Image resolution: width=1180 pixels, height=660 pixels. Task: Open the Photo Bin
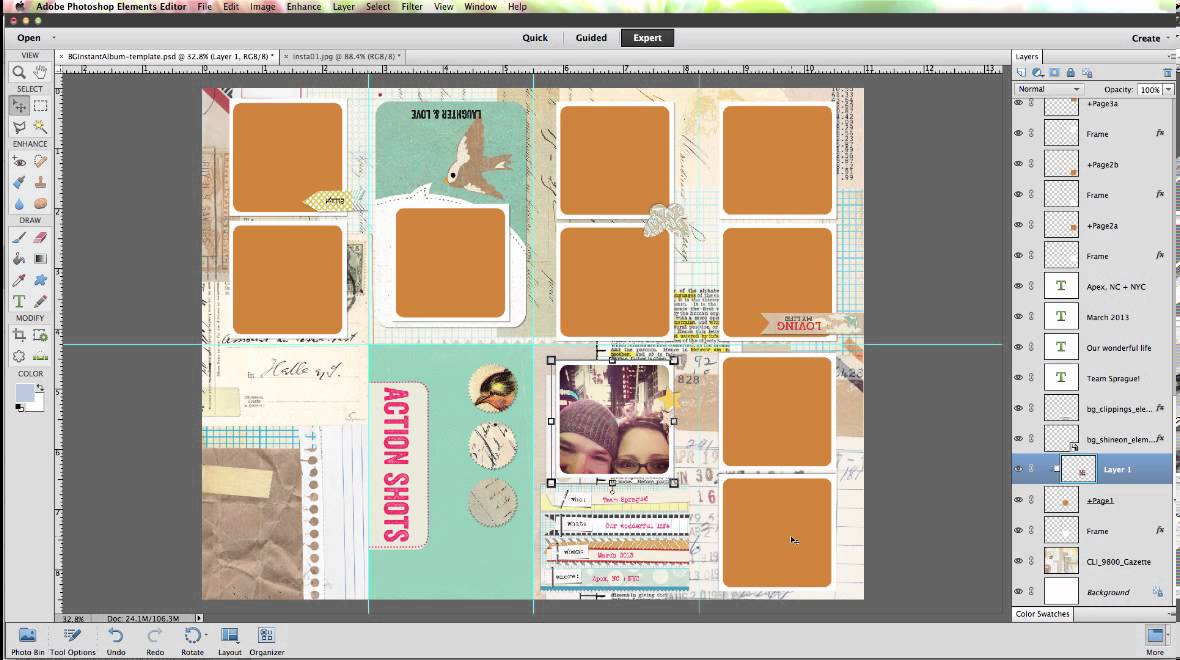coord(28,641)
